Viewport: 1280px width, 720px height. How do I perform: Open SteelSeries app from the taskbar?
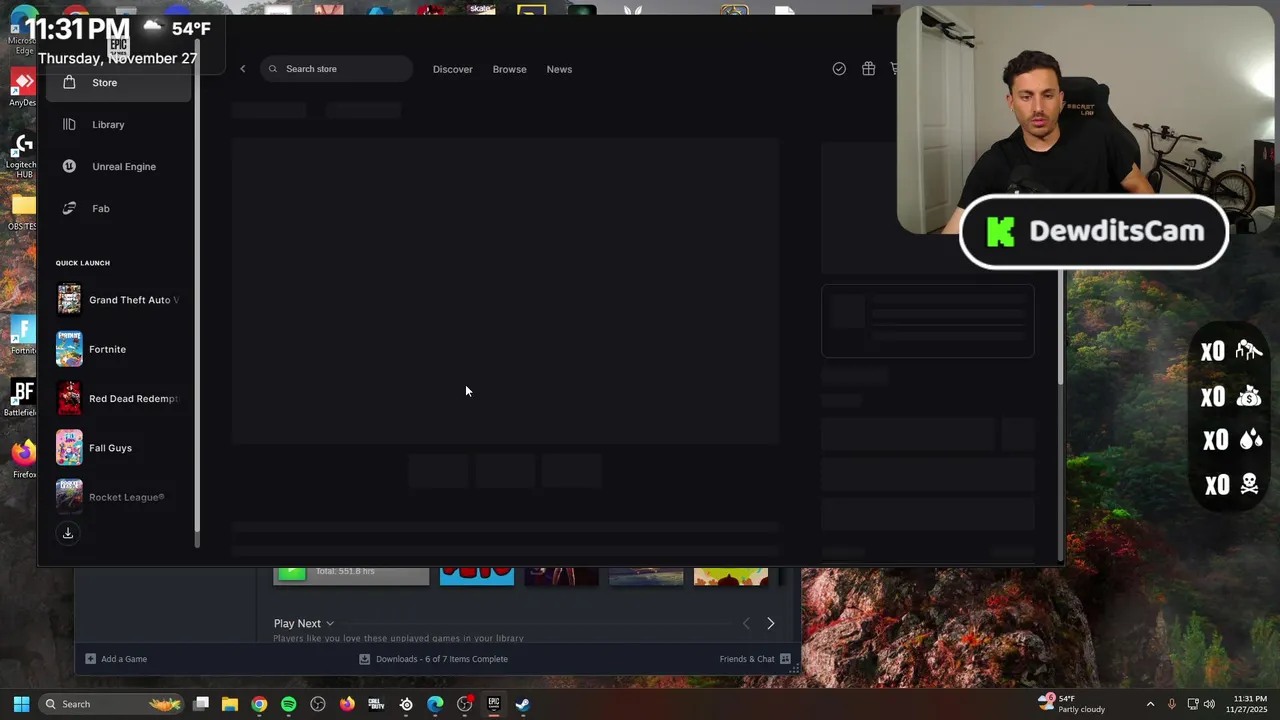(406, 704)
